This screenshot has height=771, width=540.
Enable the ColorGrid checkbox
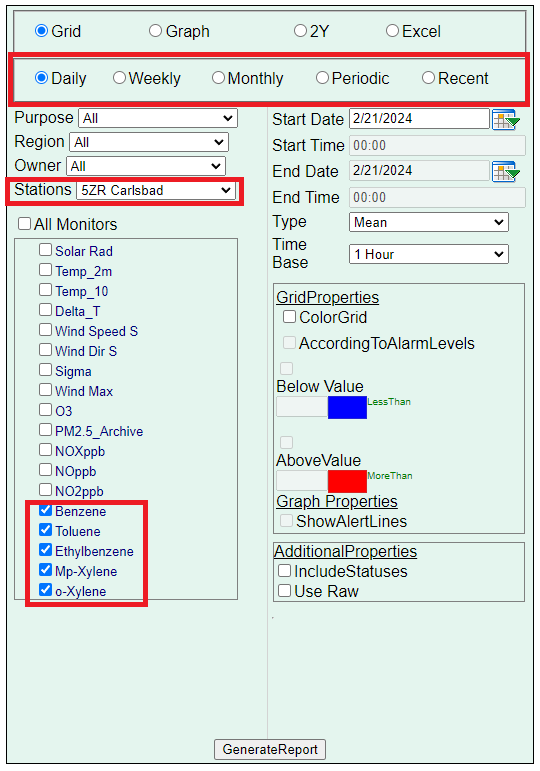coord(289,317)
